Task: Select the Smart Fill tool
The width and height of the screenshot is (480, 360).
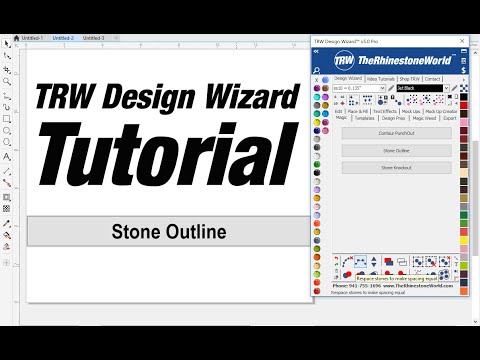Action: pyautogui.click(x=7, y=247)
